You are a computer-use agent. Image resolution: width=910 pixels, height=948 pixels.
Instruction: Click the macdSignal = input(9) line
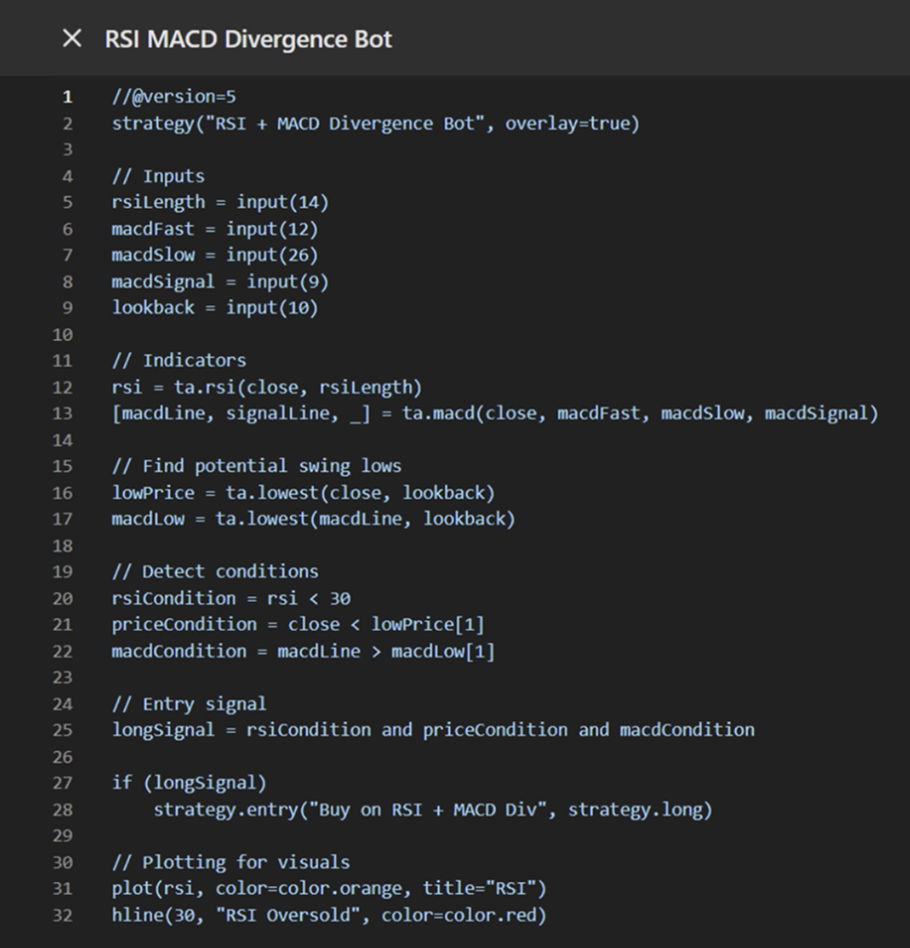pos(220,281)
